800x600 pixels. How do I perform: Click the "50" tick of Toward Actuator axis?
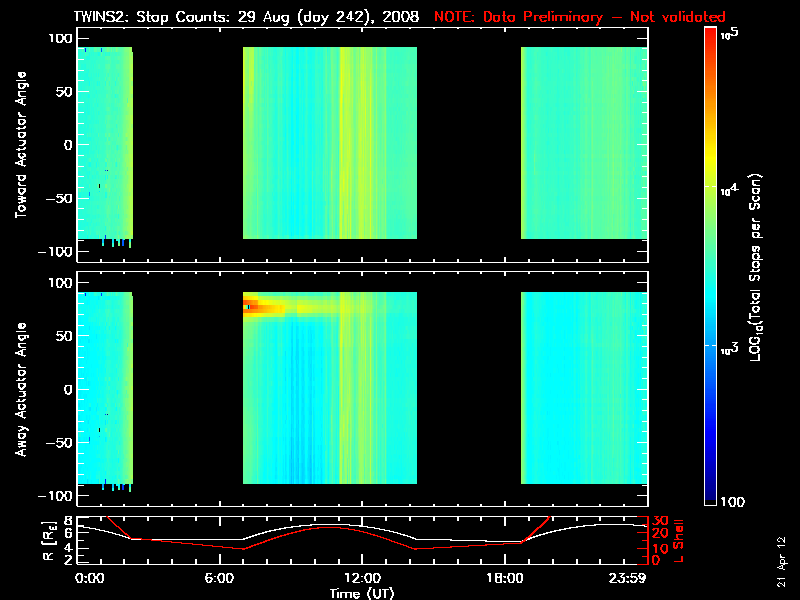pyautogui.click(x=65, y=92)
